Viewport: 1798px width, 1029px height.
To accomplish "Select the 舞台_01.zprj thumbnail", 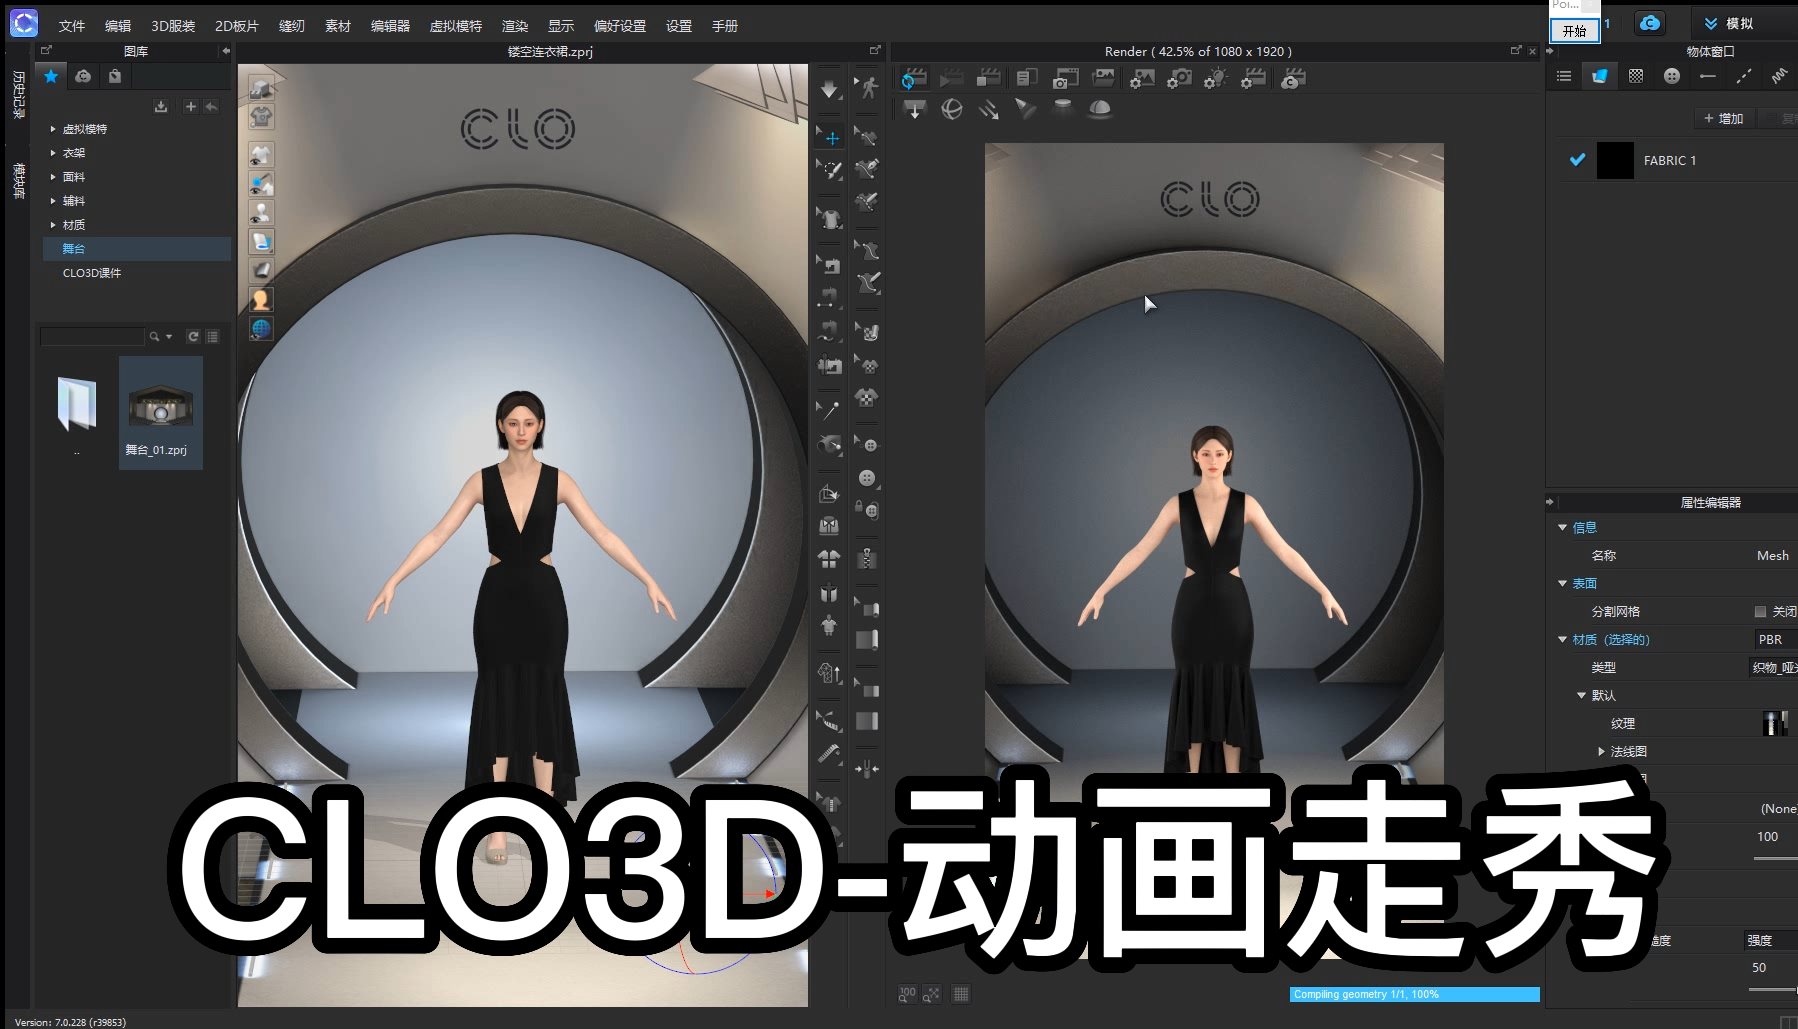I will coord(160,413).
